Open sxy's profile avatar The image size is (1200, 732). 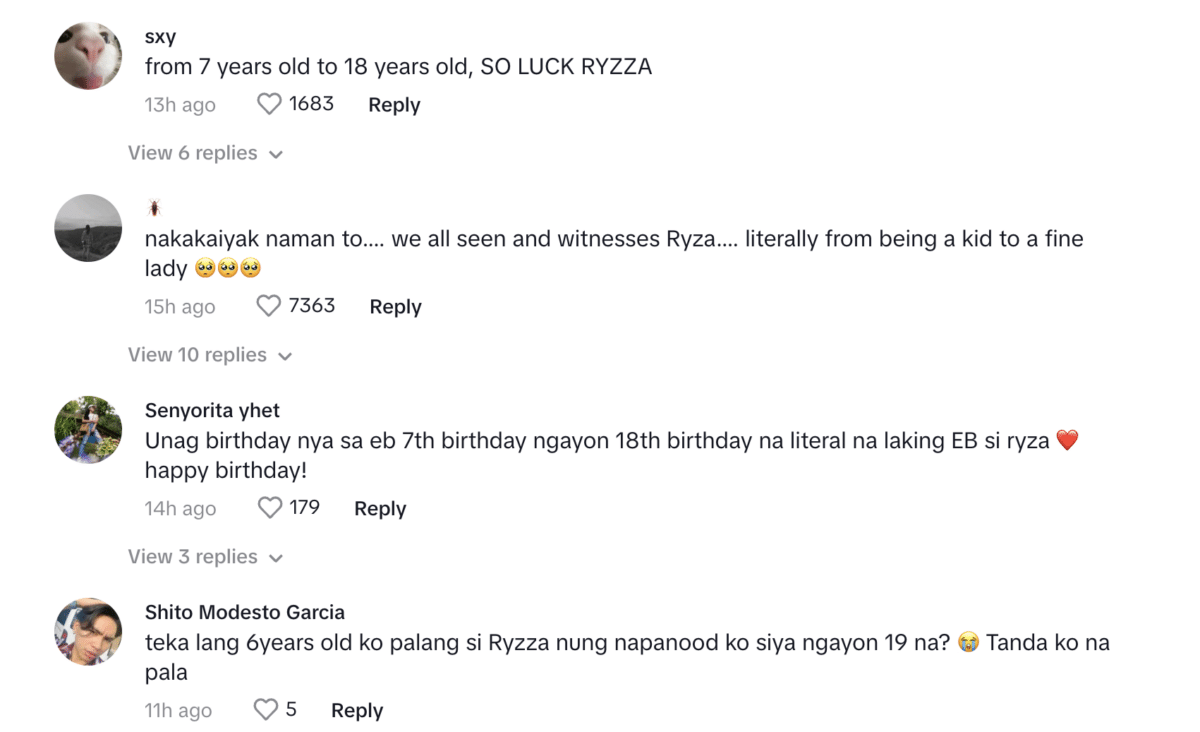(88, 55)
